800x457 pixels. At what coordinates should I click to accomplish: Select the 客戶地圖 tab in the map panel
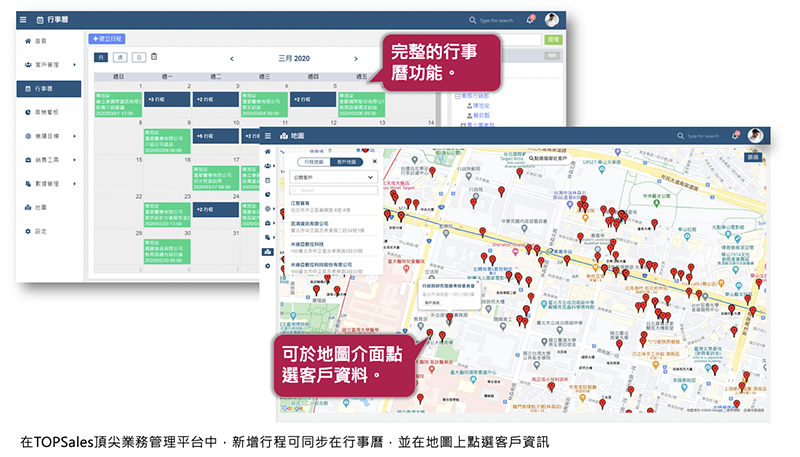(347, 160)
